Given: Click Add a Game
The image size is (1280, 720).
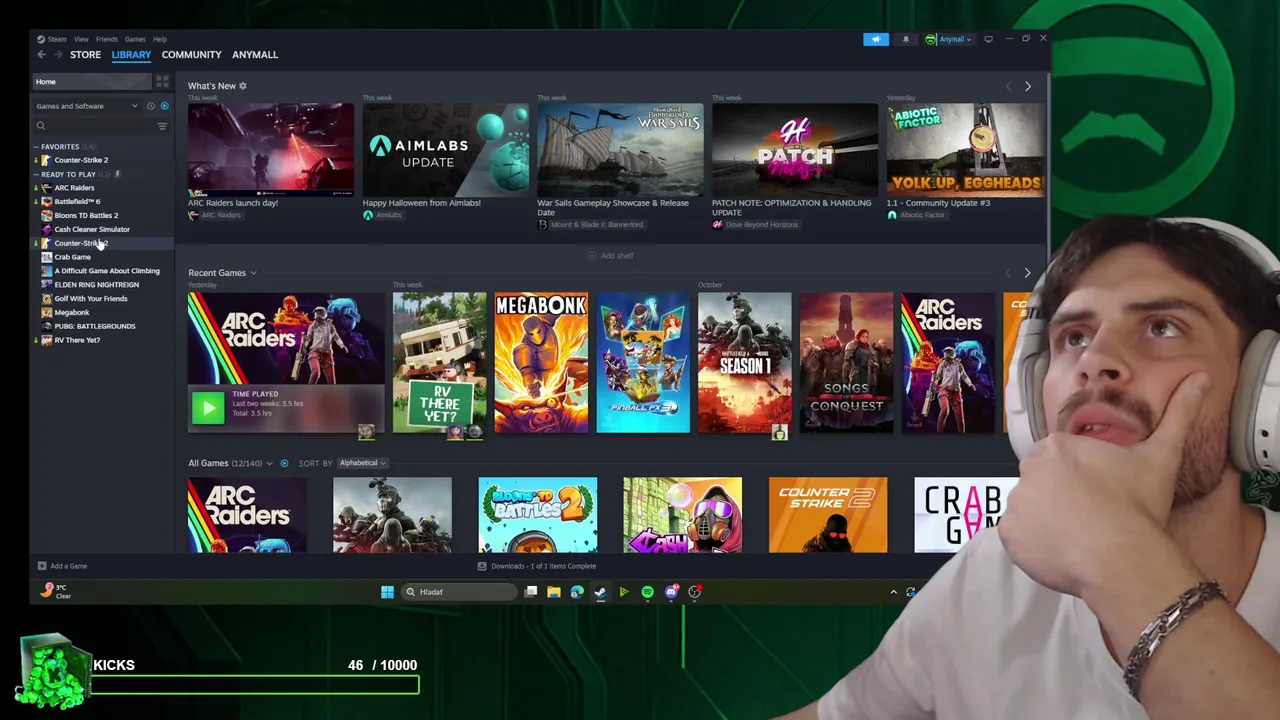Looking at the screenshot, I should point(62,566).
